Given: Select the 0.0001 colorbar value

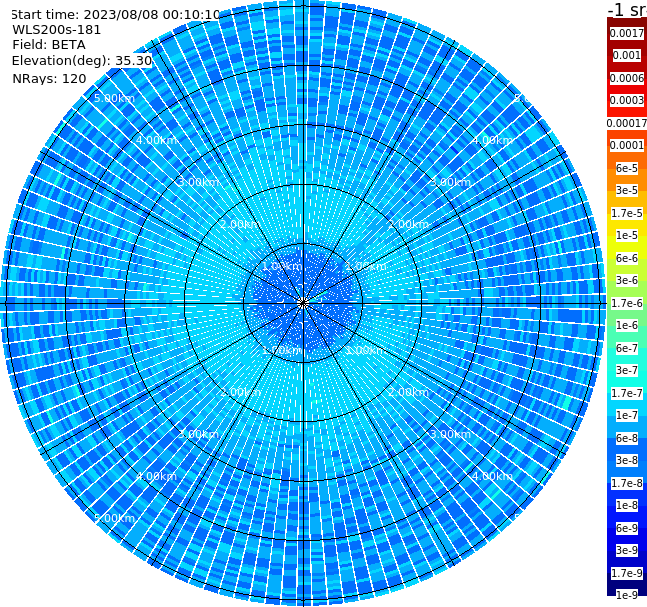Looking at the screenshot, I should click(626, 145).
